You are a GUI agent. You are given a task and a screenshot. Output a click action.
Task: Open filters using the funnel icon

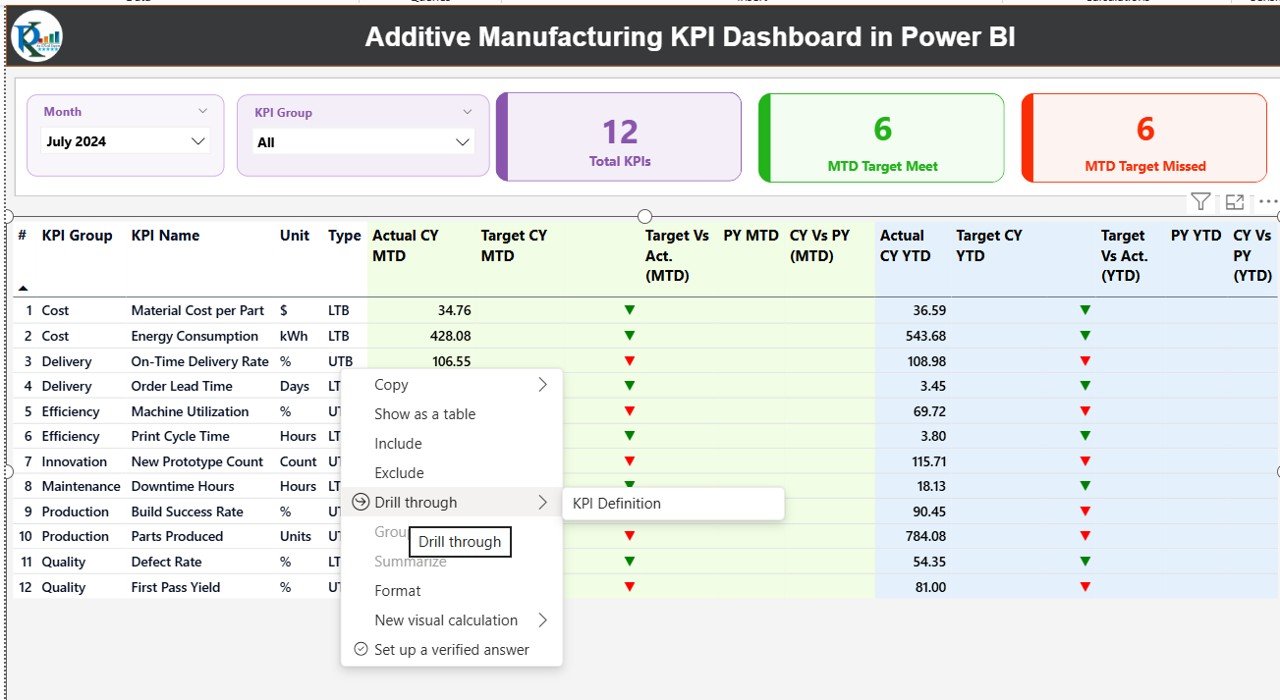pyautogui.click(x=1200, y=201)
